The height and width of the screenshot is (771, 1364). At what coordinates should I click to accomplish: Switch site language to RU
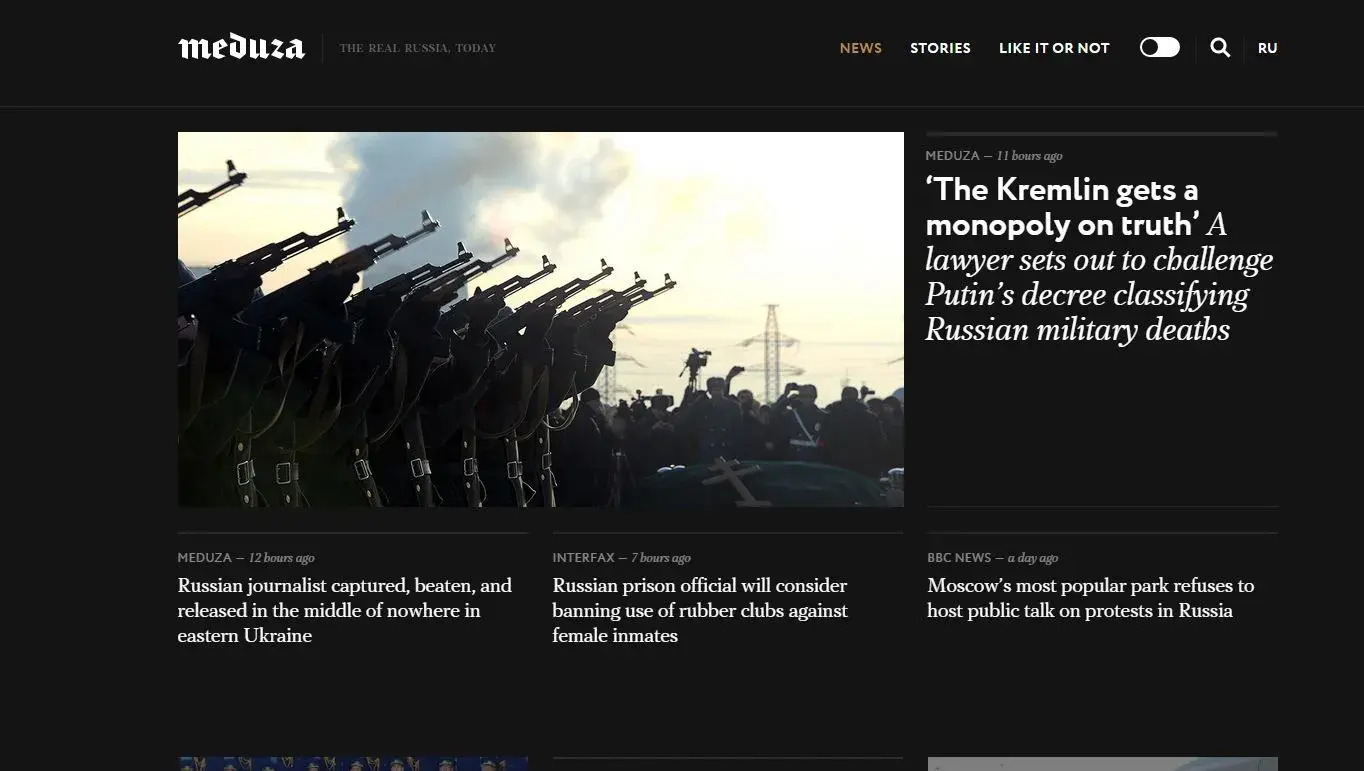point(1267,47)
